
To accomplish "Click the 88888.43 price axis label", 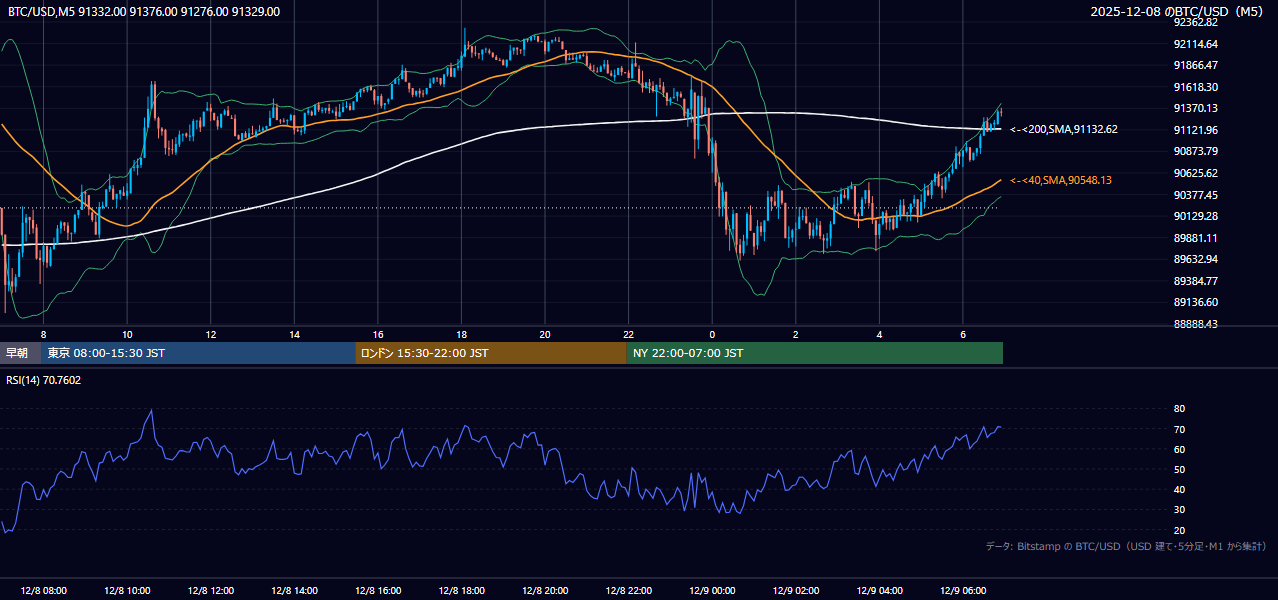I will click(x=1196, y=324).
